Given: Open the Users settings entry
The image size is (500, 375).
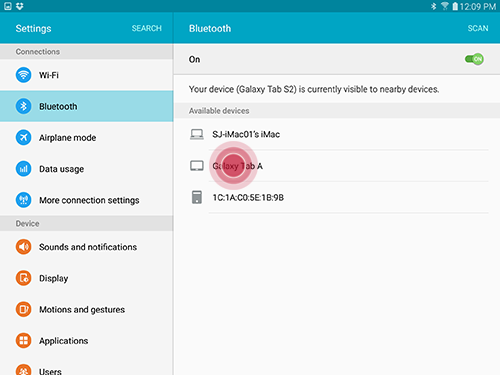Looking at the screenshot, I should tap(87, 366).
